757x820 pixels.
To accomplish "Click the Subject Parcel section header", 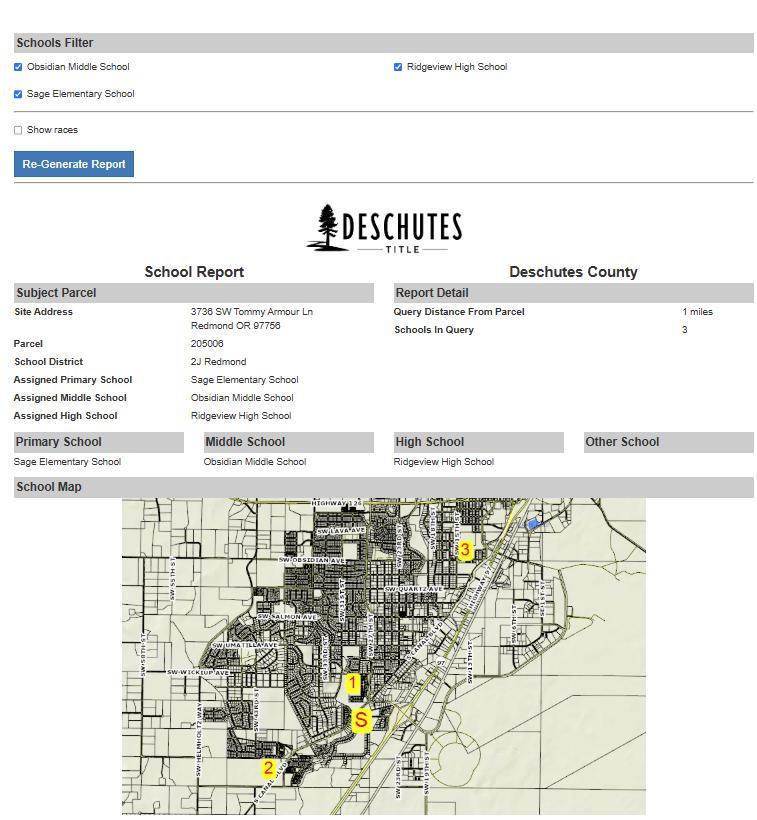I will click(194, 293).
